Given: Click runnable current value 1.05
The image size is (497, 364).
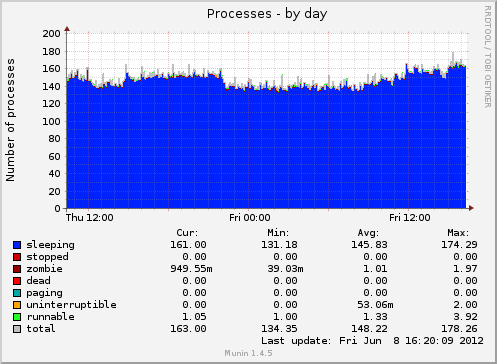Looking at the screenshot, I should [194, 317].
